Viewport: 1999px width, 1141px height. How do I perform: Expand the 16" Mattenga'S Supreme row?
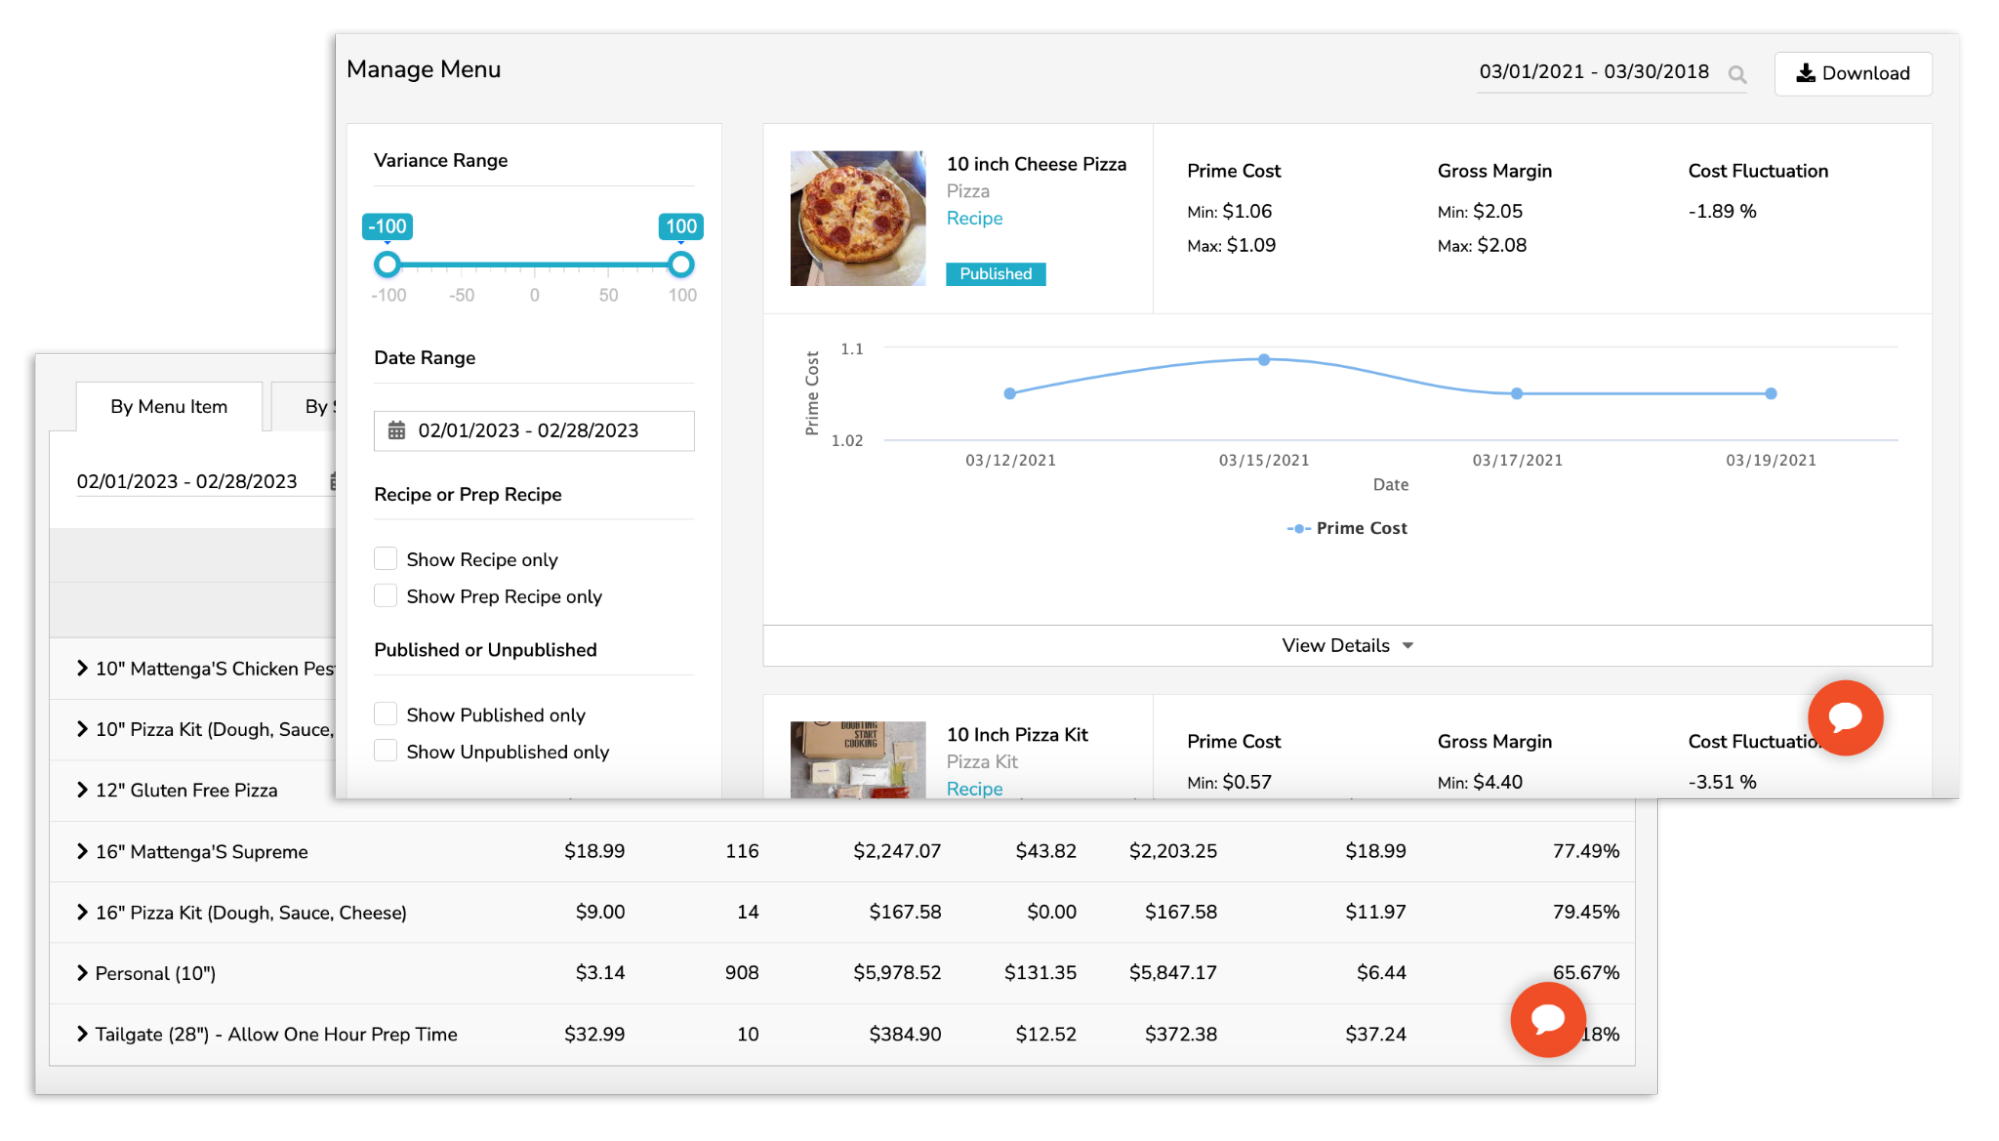tap(82, 851)
